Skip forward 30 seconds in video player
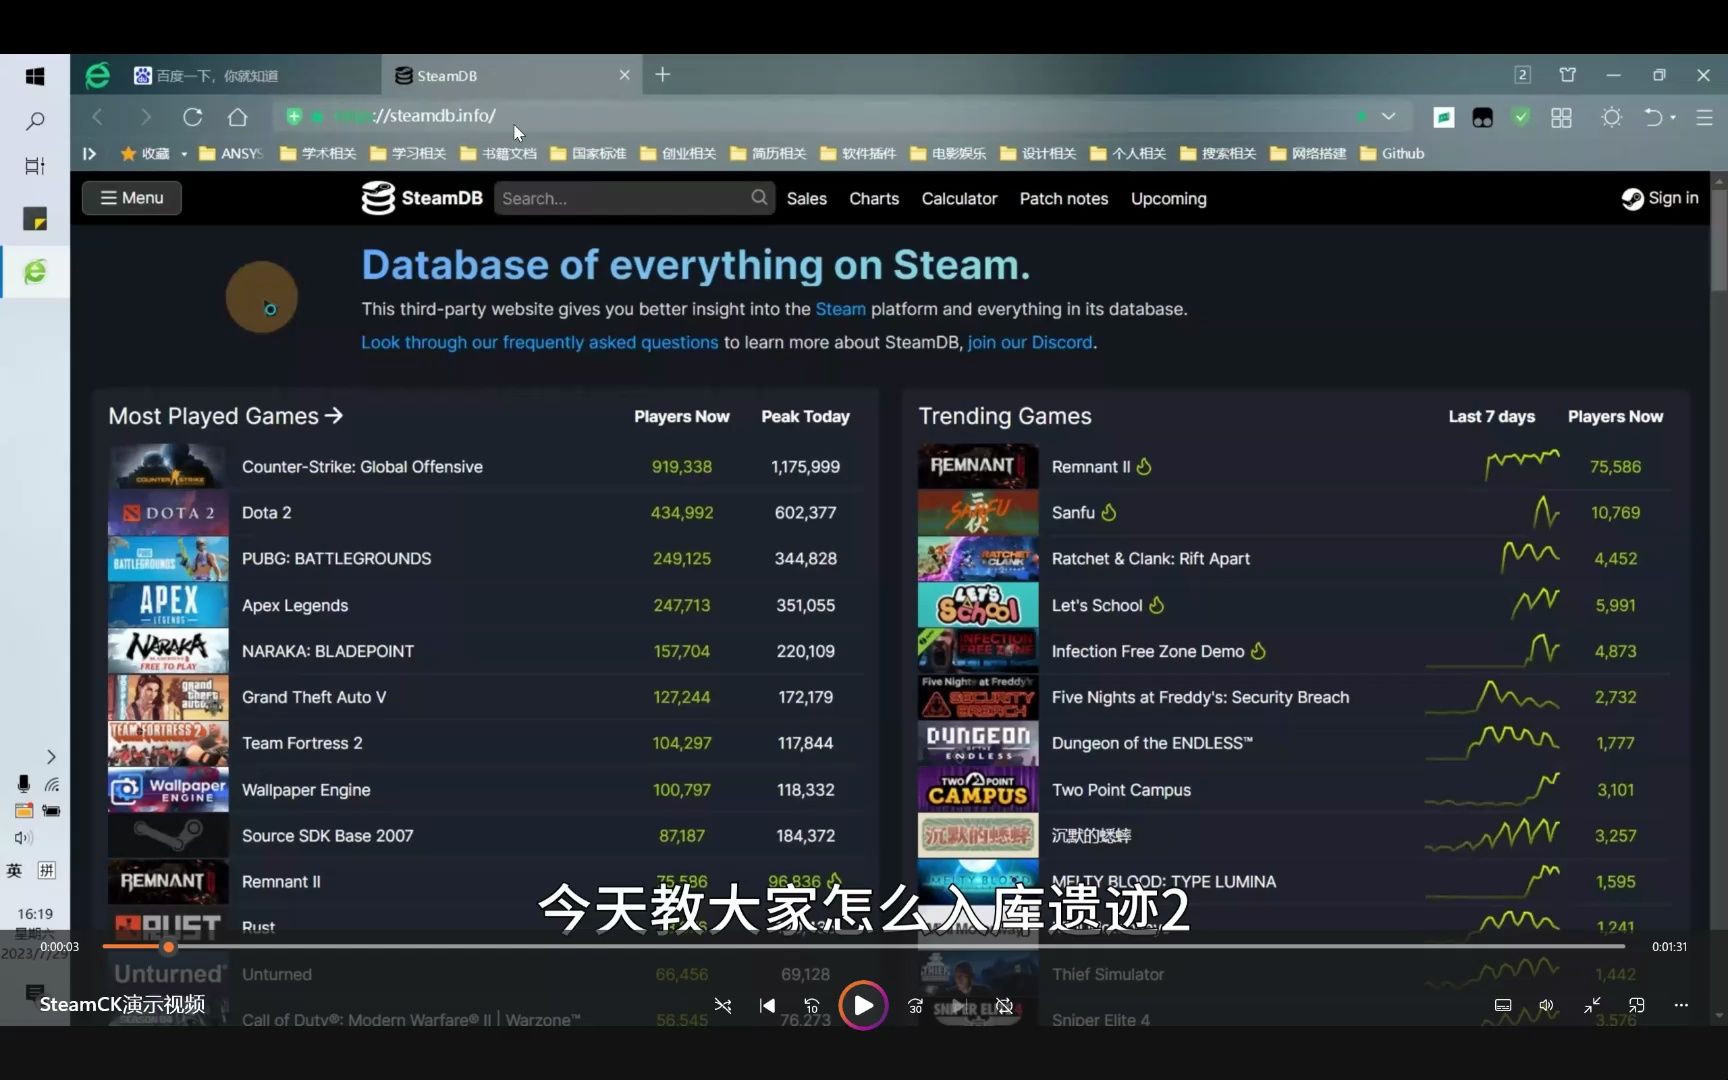This screenshot has height=1080, width=1728. point(915,1006)
